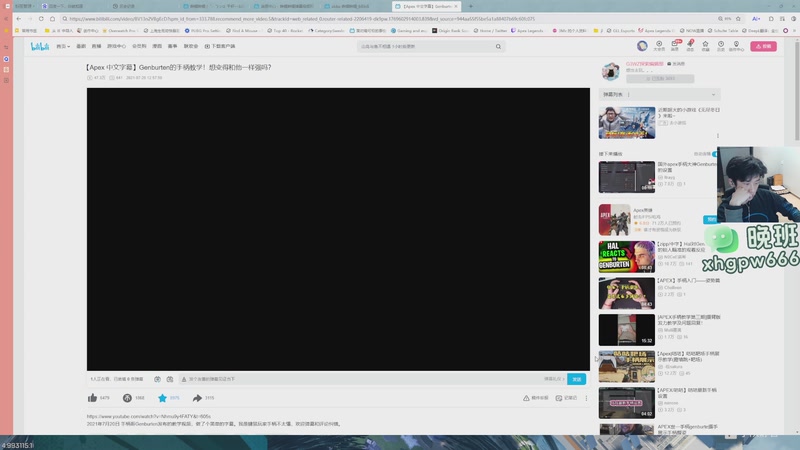Open the 15:32 controller tutorial thumbnail

627,330
